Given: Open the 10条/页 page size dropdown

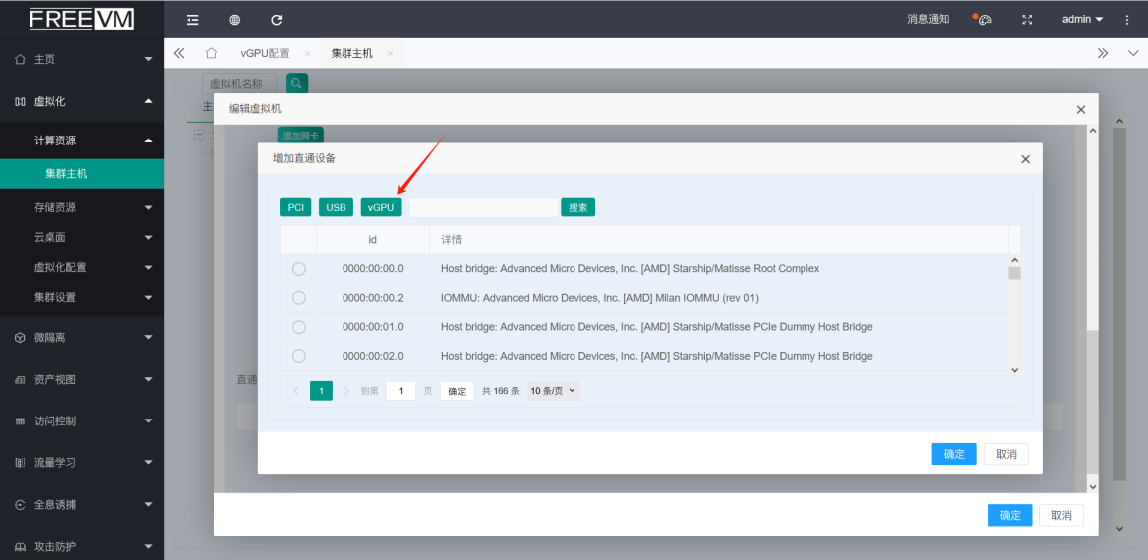Looking at the screenshot, I should 553,391.
